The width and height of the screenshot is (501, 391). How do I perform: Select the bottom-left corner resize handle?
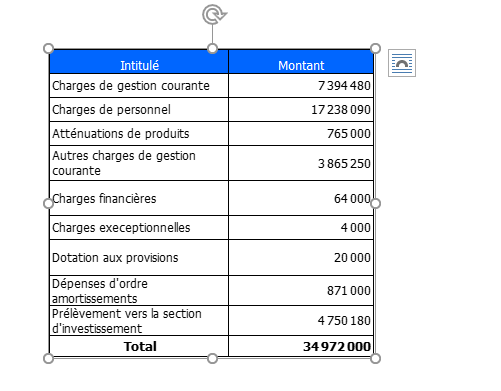49,359
